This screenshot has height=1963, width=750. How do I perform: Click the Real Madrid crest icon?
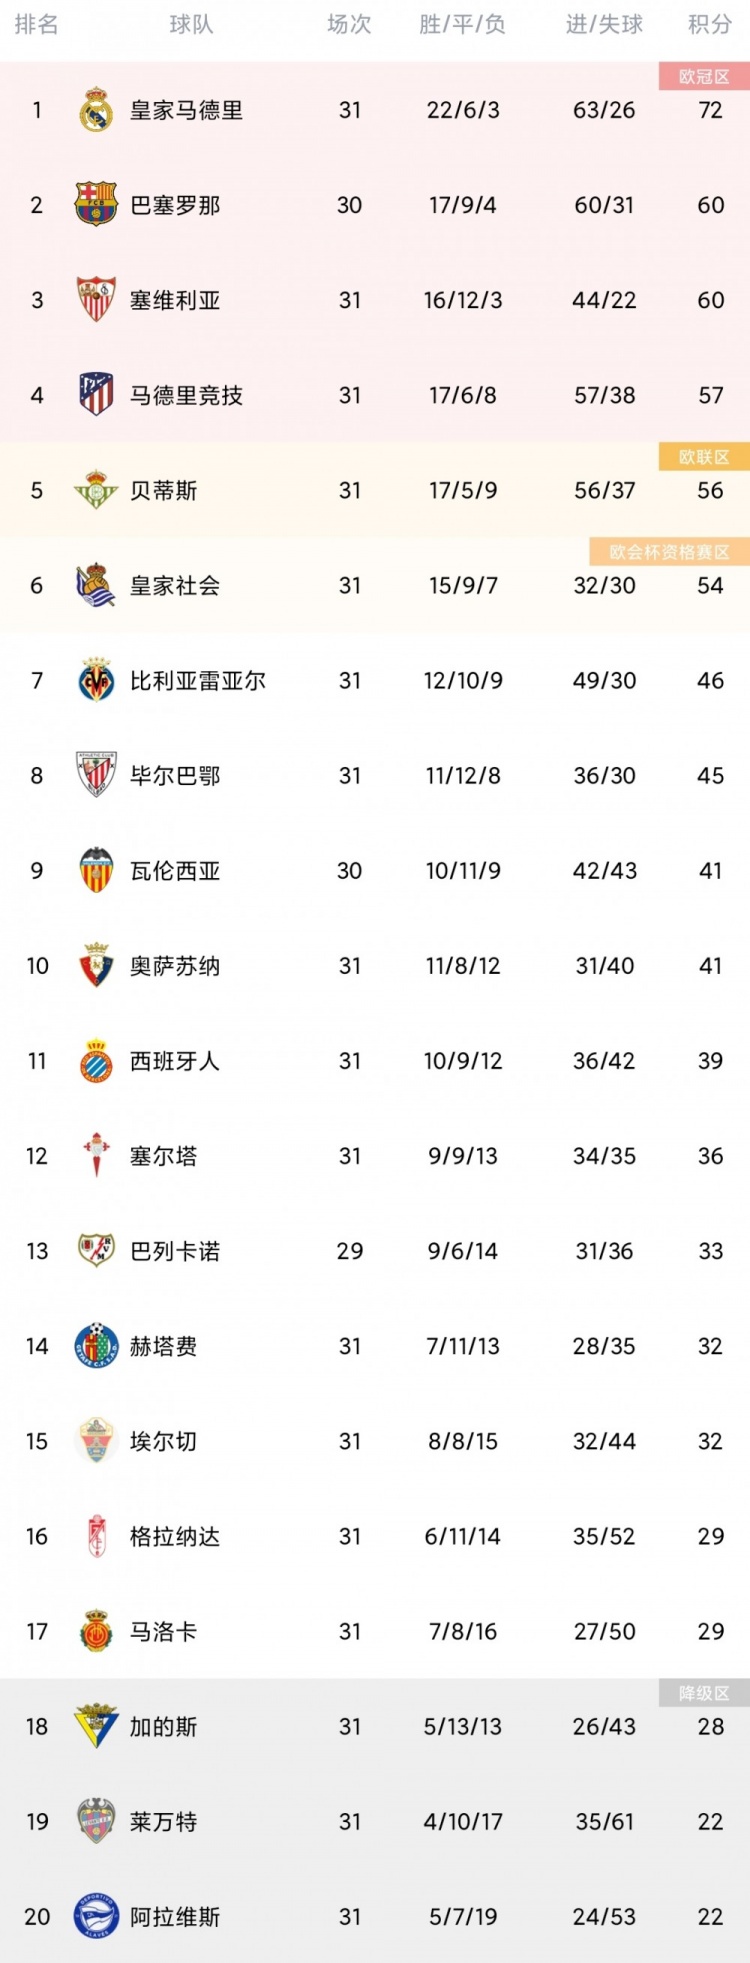tap(96, 110)
